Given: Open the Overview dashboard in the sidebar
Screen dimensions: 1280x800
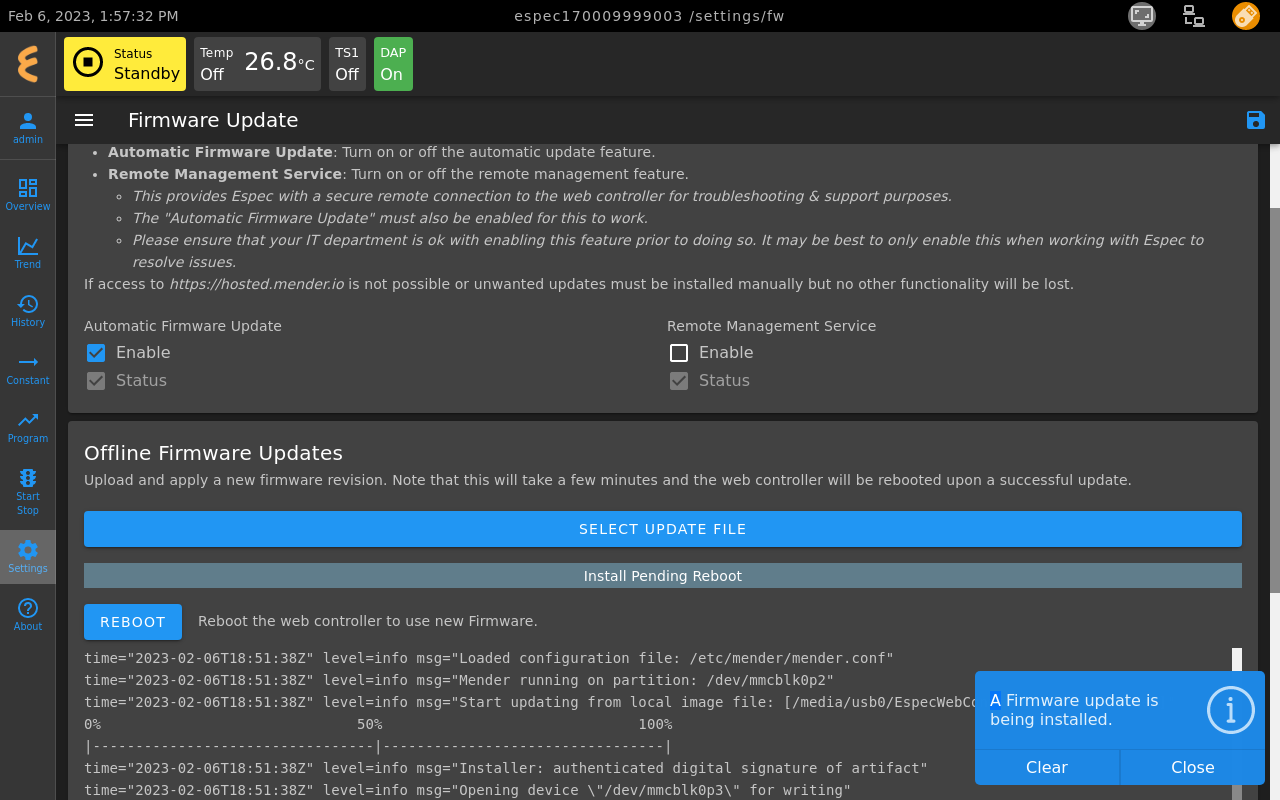Looking at the screenshot, I should pyautogui.click(x=28, y=194).
